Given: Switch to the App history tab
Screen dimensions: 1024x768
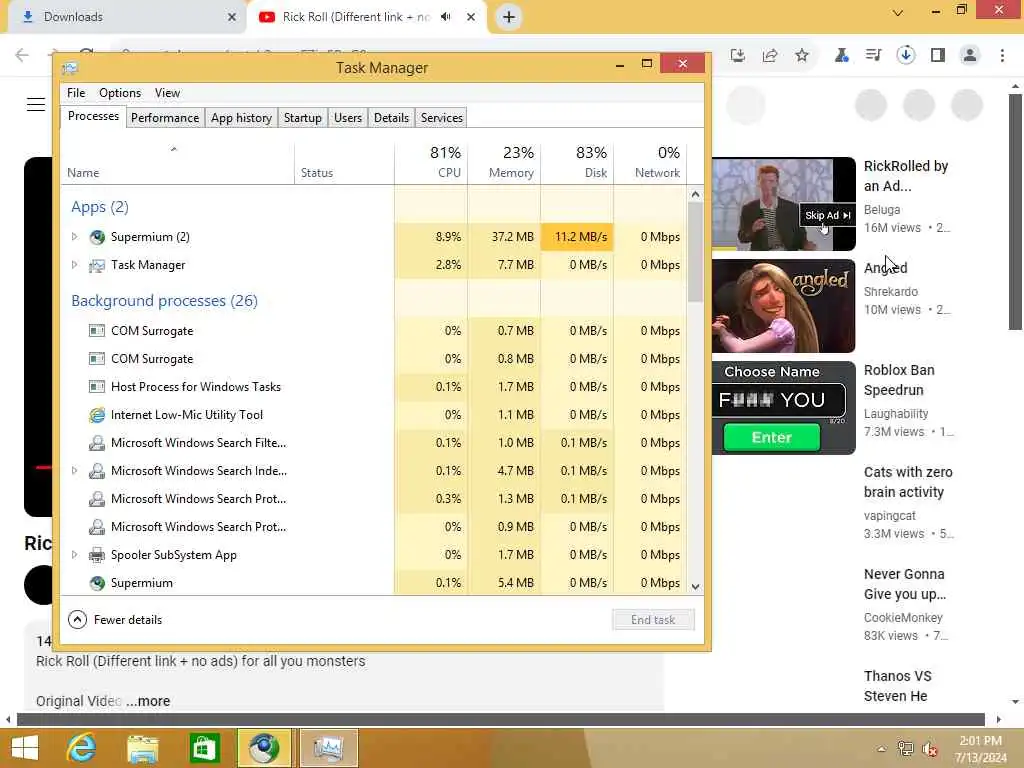Looking at the screenshot, I should tap(241, 118).
